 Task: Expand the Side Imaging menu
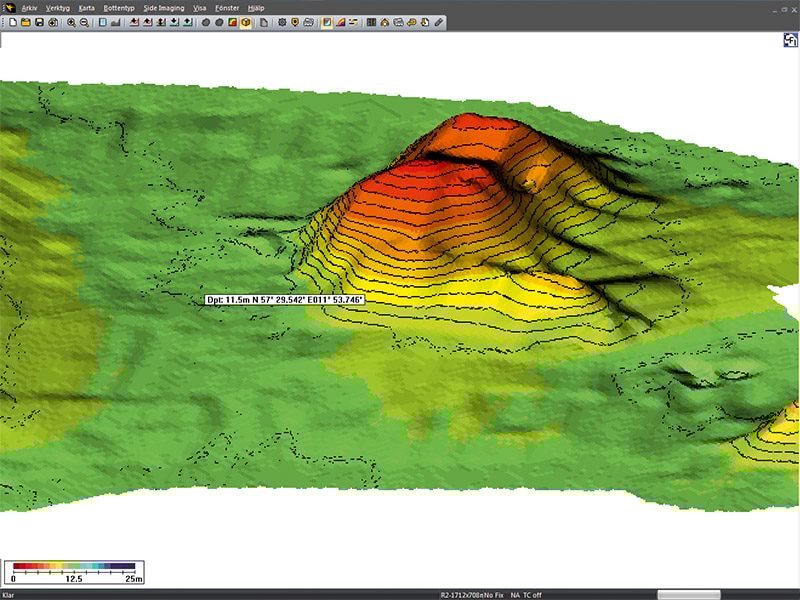point(163,7)
